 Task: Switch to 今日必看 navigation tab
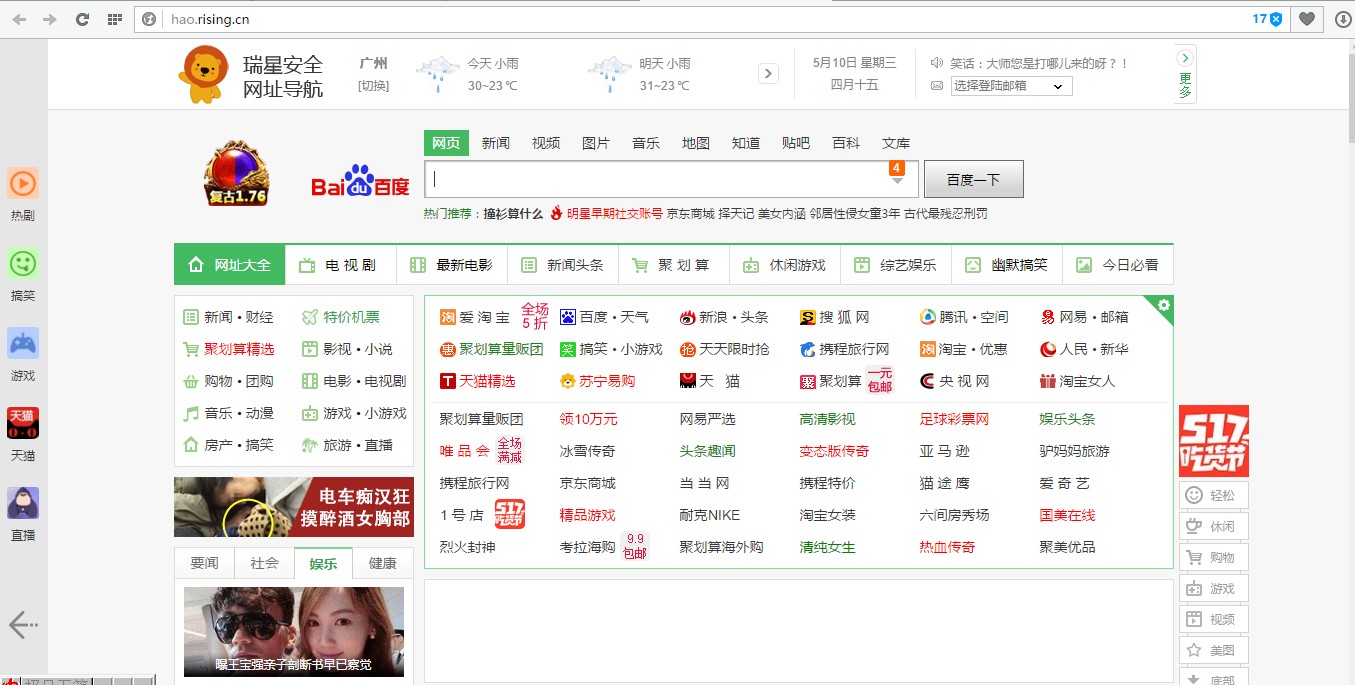[1118, 265]
